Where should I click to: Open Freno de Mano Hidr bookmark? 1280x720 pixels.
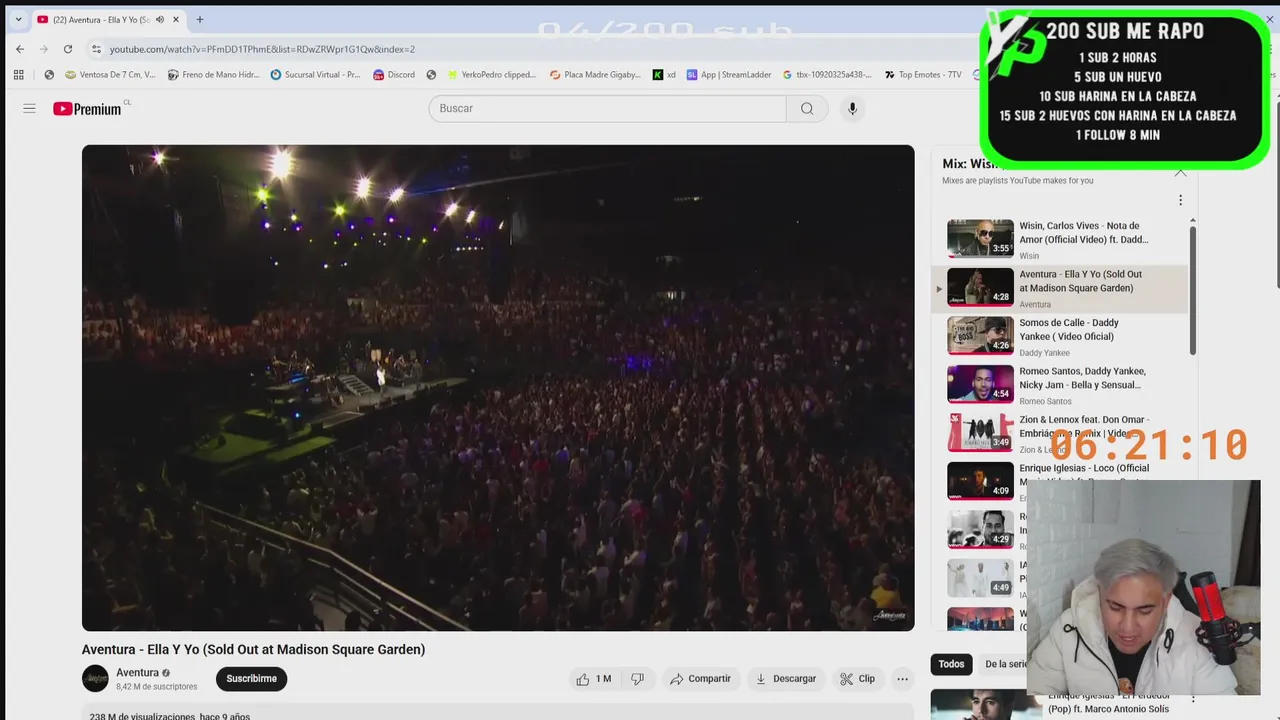click(x=214, y=75)
